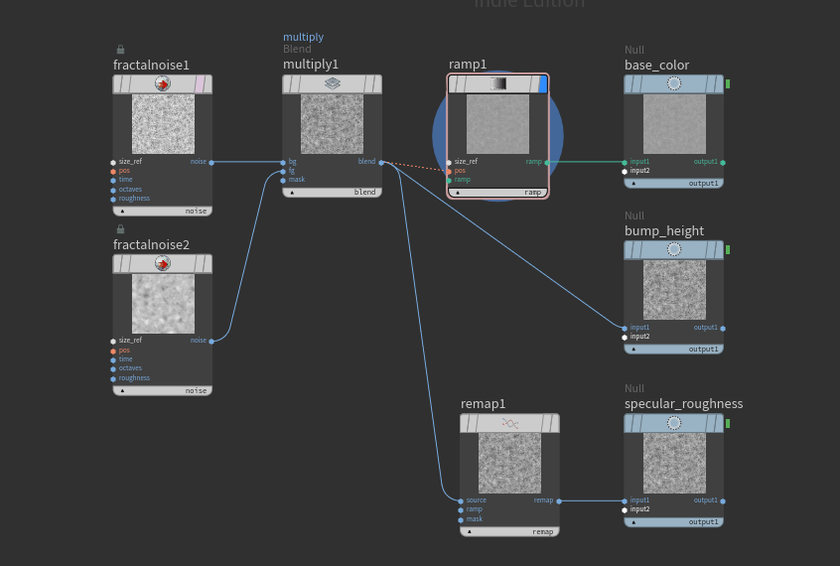Screen dimensions: 840x566
Task: Click the fractalnoise2 node icon
Action: point(163,264)
